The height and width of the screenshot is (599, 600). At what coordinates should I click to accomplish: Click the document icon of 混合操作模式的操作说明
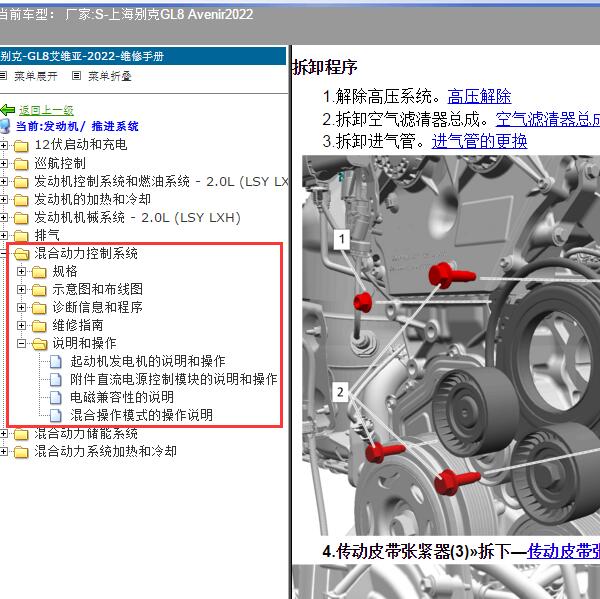55,415
